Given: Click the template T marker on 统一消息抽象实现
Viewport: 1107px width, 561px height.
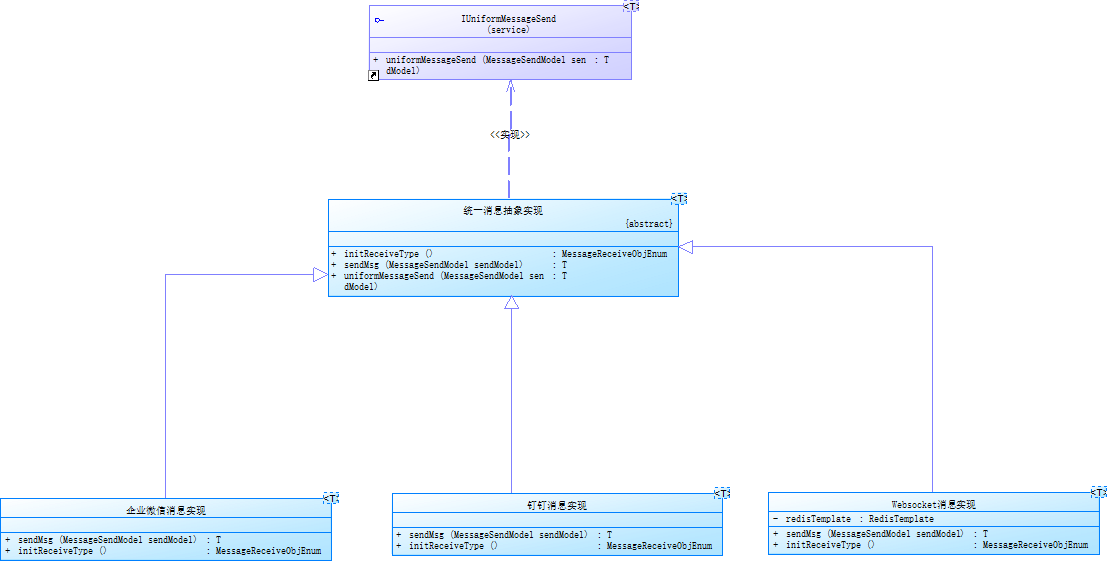Looking at the screenshot, I should tap(679, 199).
